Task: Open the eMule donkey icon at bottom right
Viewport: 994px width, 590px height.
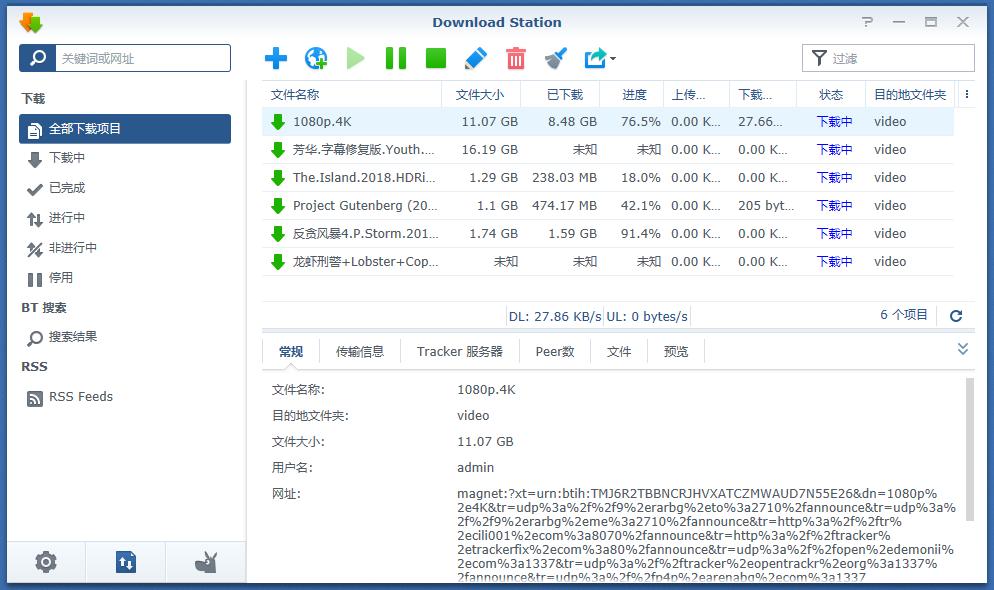Action: [x=204, y=562]
